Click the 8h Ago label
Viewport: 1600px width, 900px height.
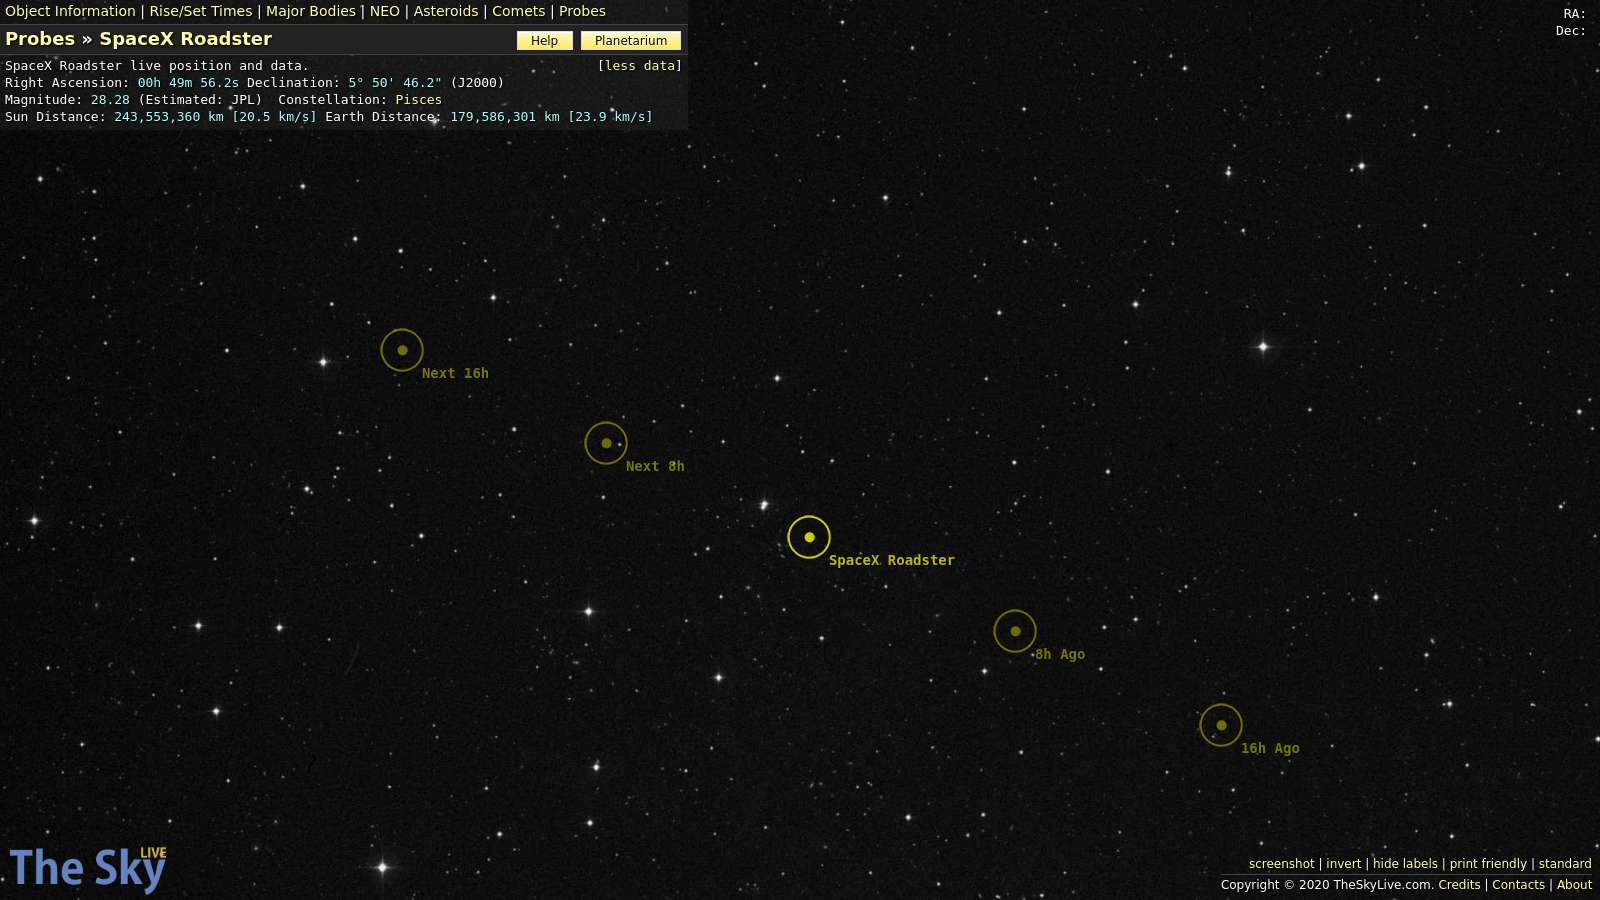tap(1060, 654)
